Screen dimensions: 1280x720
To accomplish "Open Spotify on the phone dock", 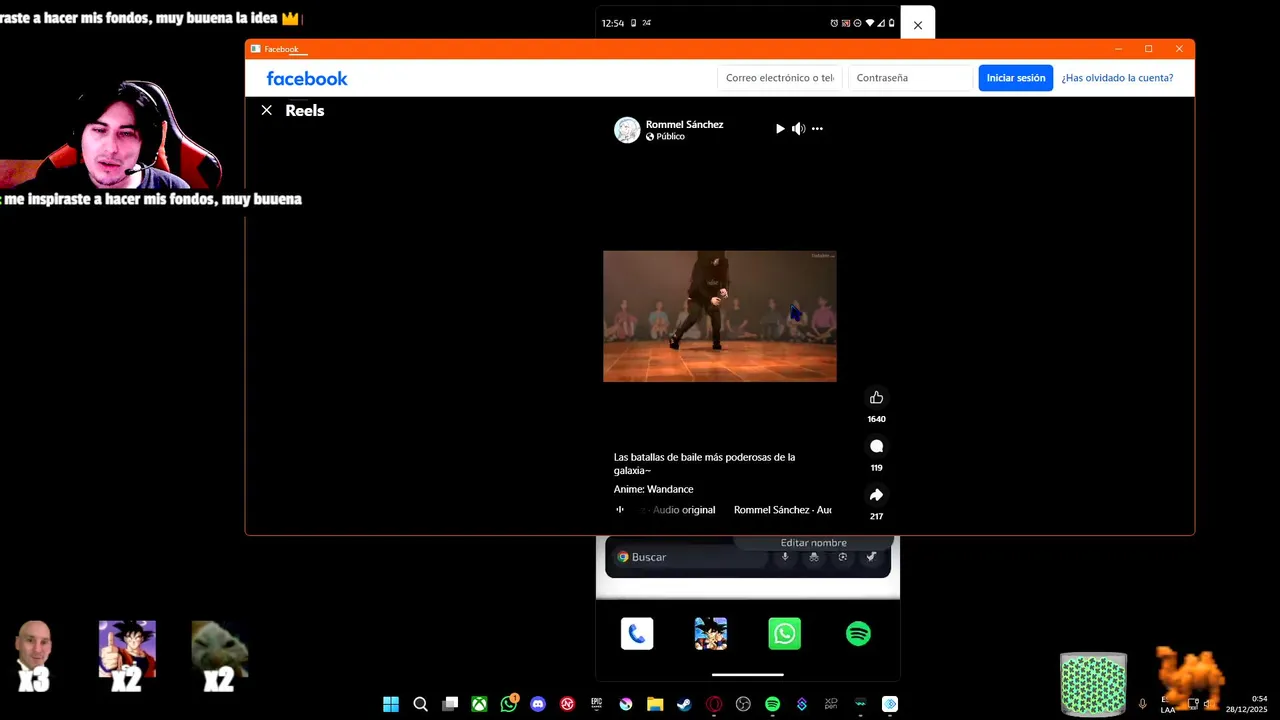I will 858,634.
